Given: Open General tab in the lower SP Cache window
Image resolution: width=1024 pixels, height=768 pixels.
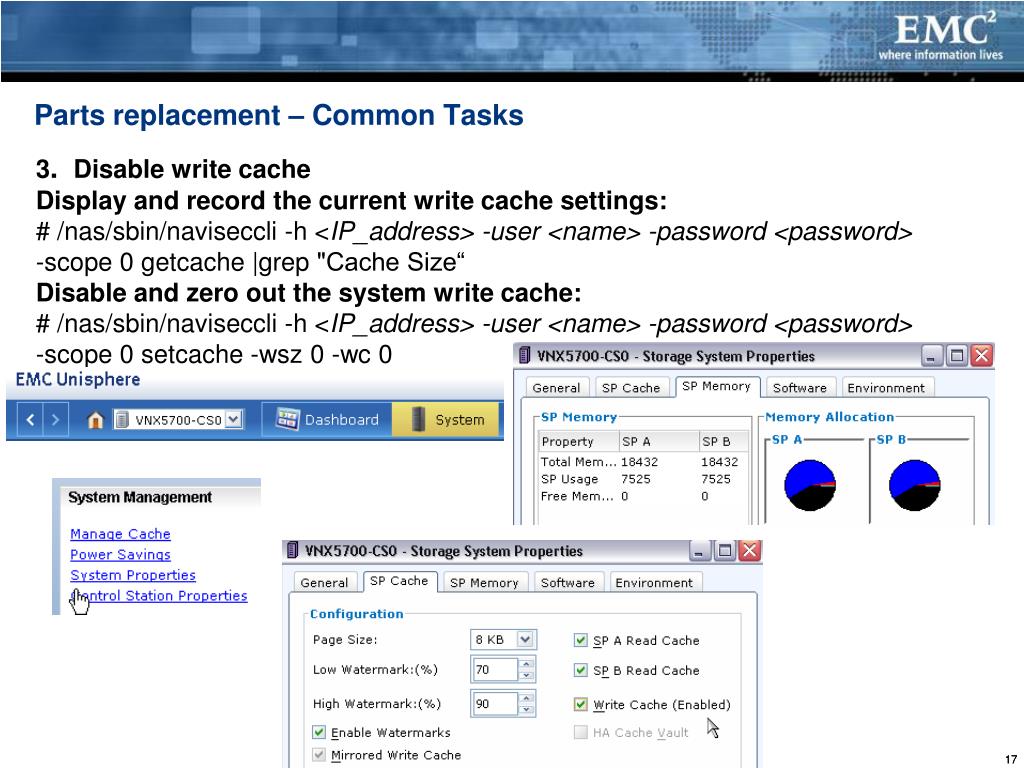Looking at the screenshot, I should tap(325, 583).
